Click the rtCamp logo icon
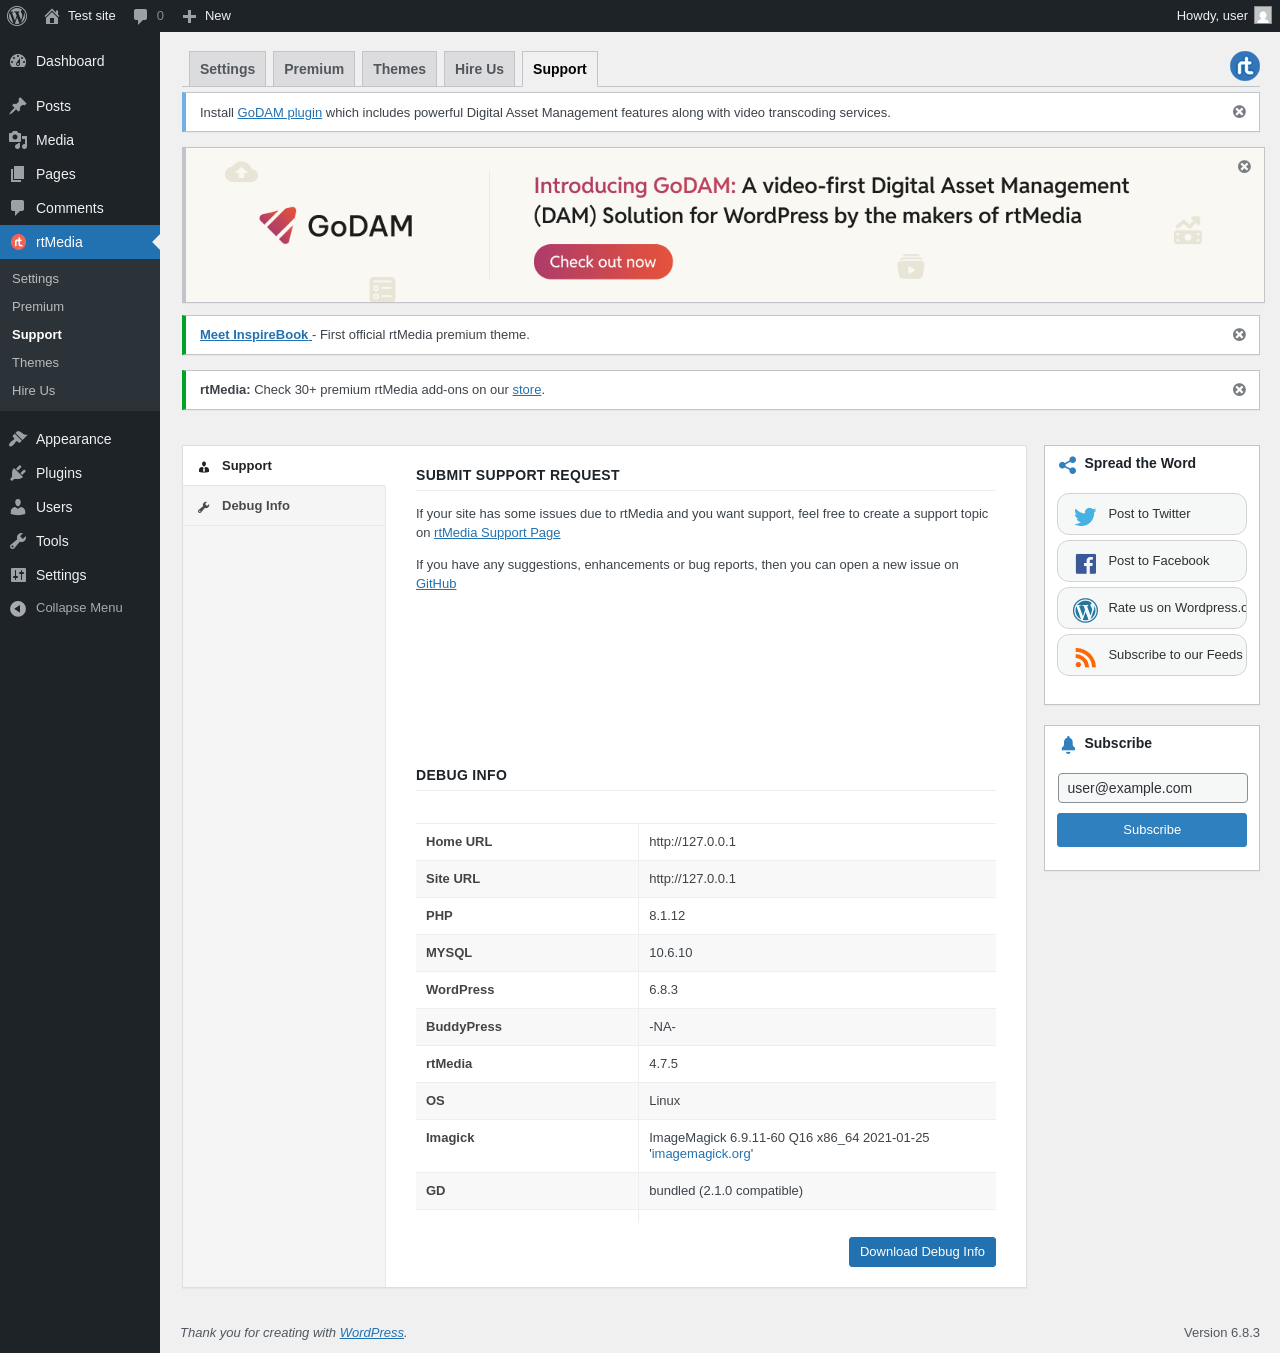The image size is (1280, 1353). [1245, 66]
